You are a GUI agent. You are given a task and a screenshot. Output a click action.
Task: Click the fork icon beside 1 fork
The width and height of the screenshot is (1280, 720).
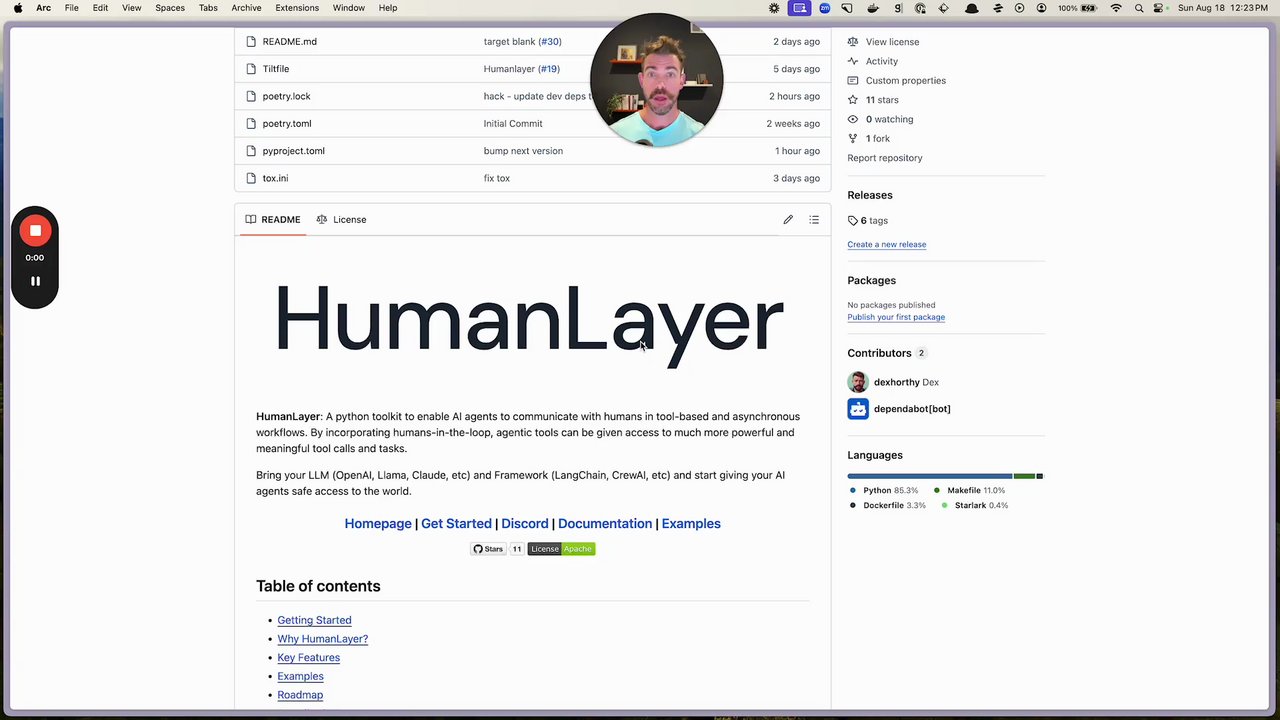853,139
